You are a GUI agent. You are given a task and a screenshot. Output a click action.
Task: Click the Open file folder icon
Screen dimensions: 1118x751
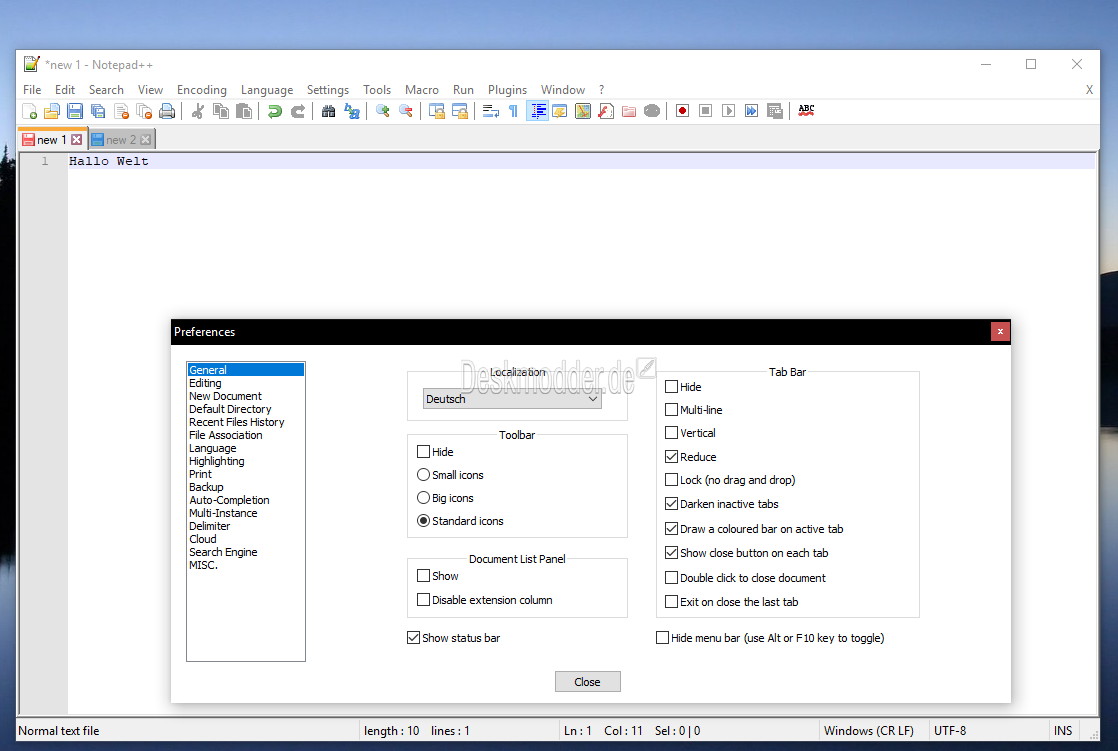(x=52, y=111)
